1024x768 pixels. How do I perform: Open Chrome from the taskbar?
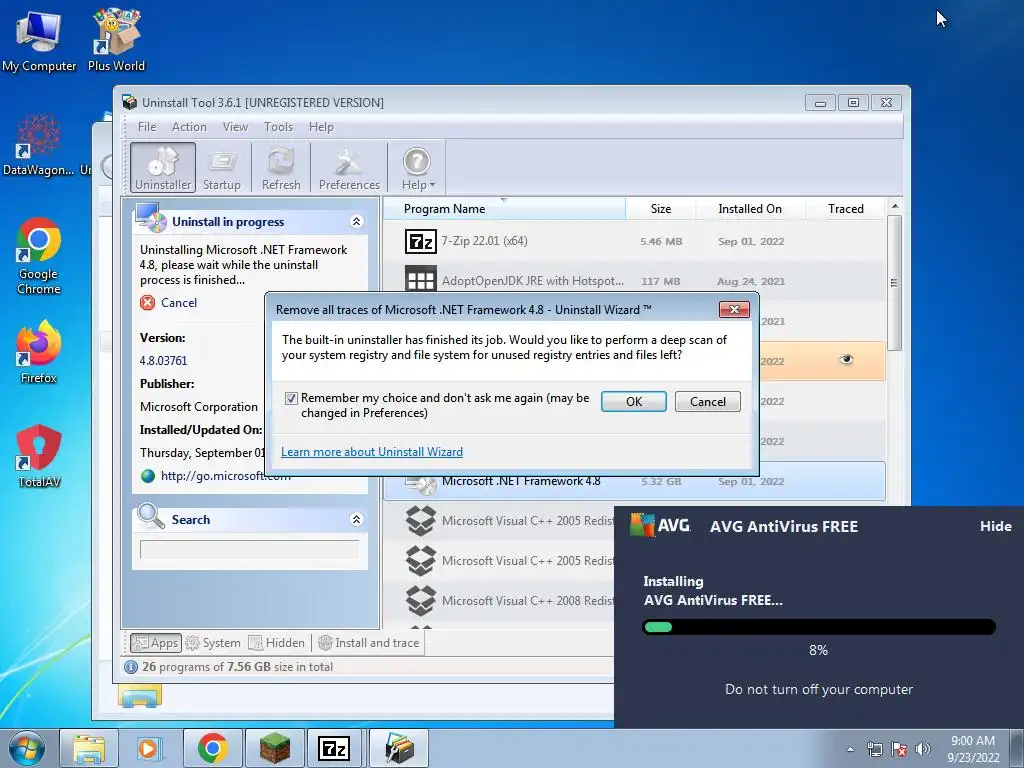(212, 748)
